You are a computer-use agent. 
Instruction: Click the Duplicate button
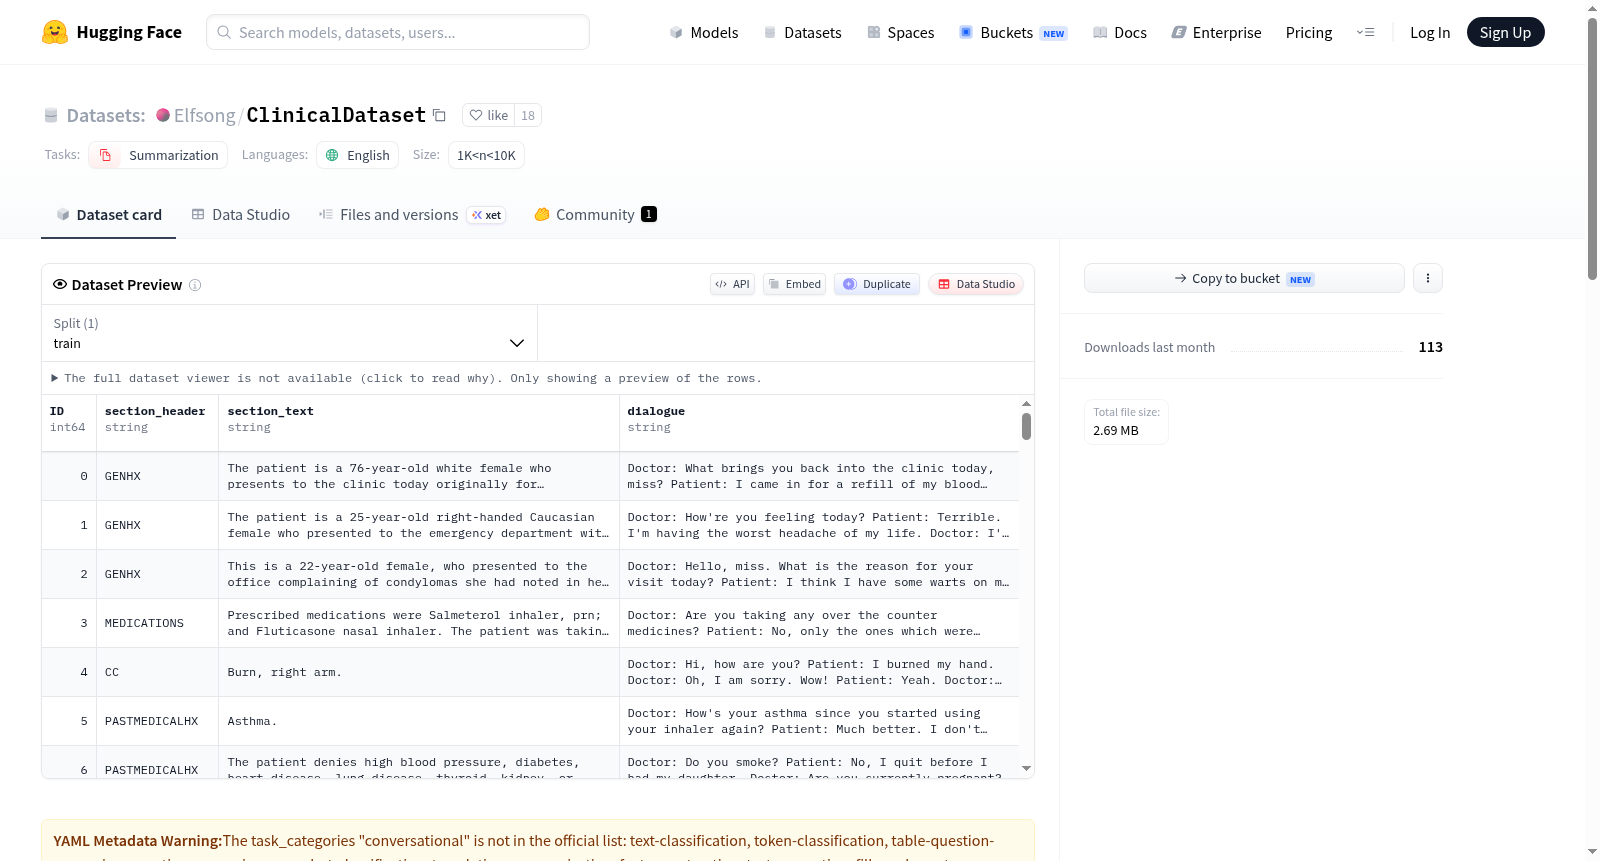(877, 284)
